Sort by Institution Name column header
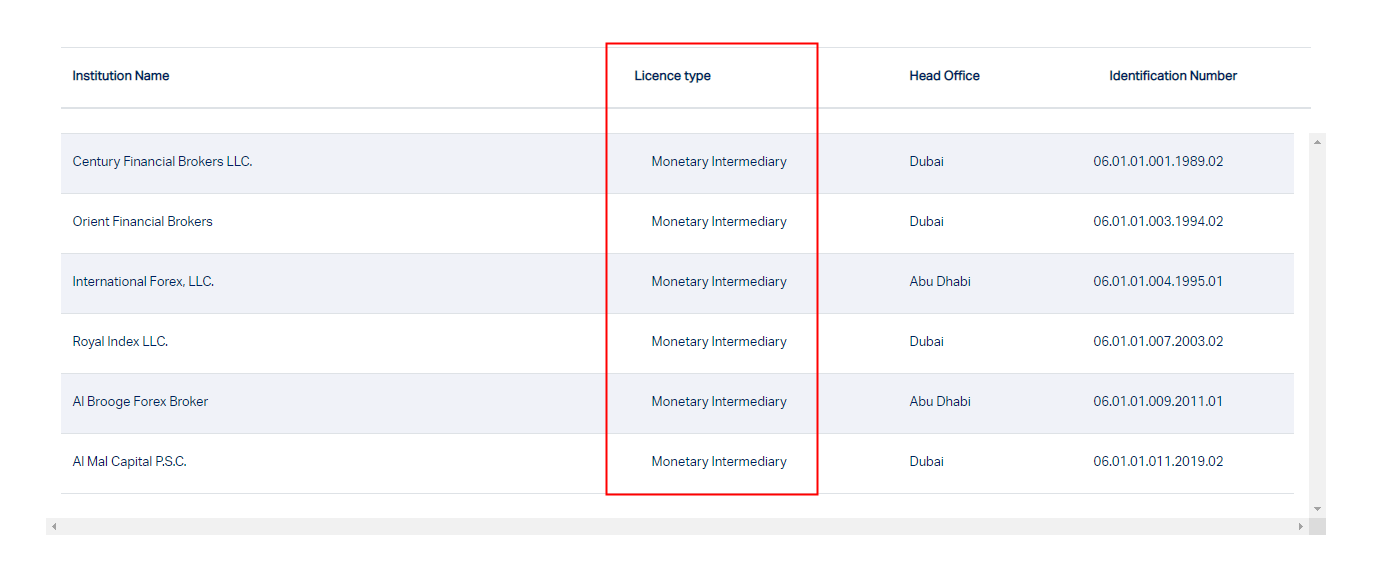 click(121, 76)
